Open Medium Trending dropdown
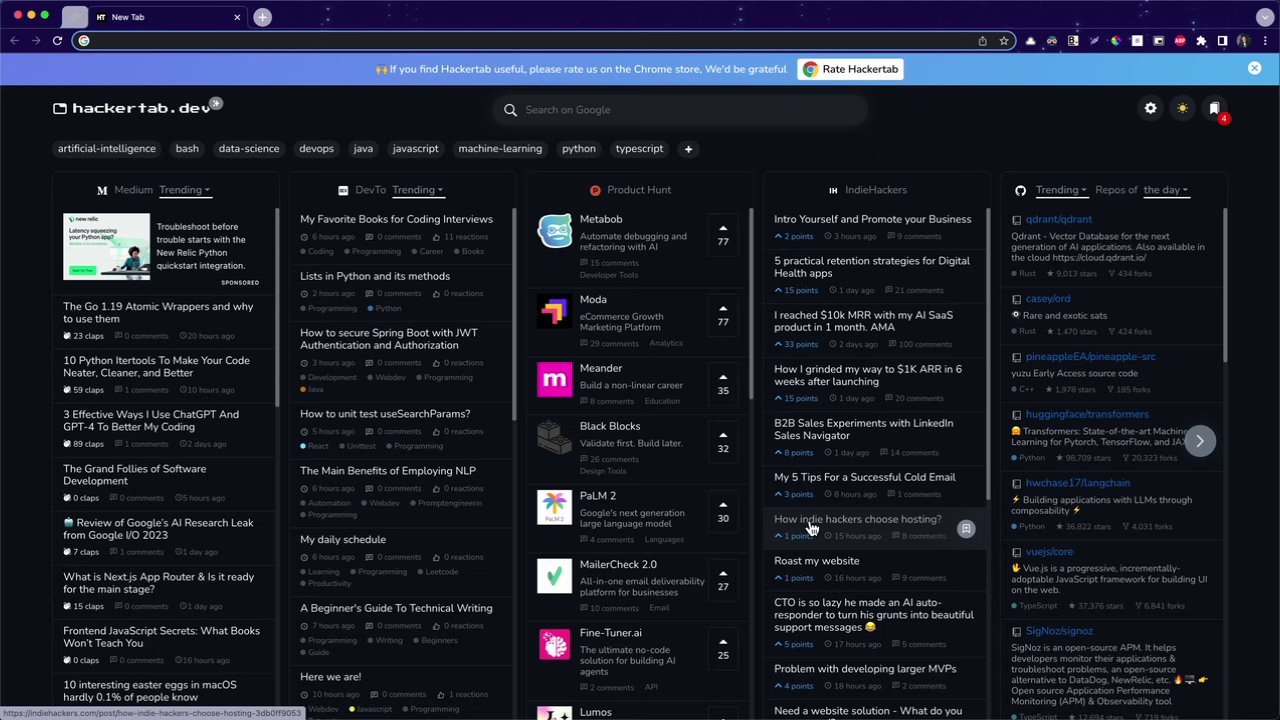This screenshot has width=1280, height=720. (185, 190)
